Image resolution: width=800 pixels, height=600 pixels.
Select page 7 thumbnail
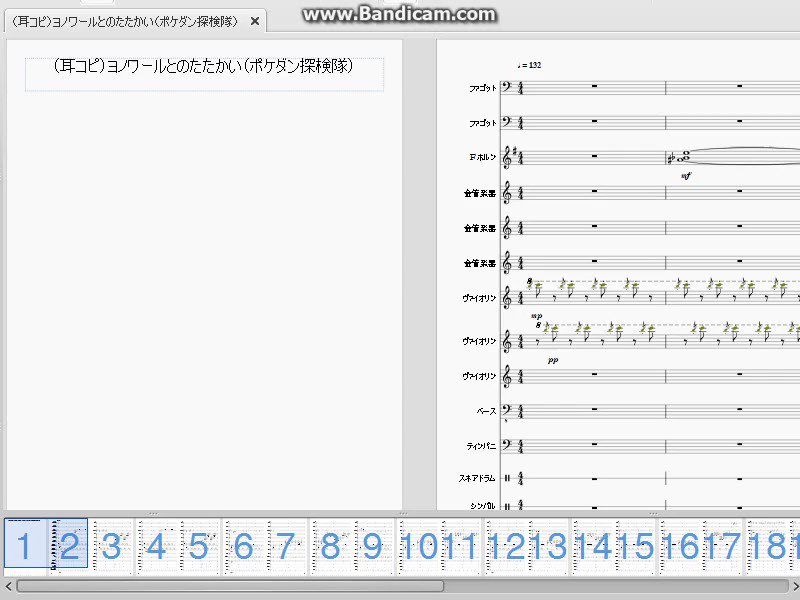point(287,545)
